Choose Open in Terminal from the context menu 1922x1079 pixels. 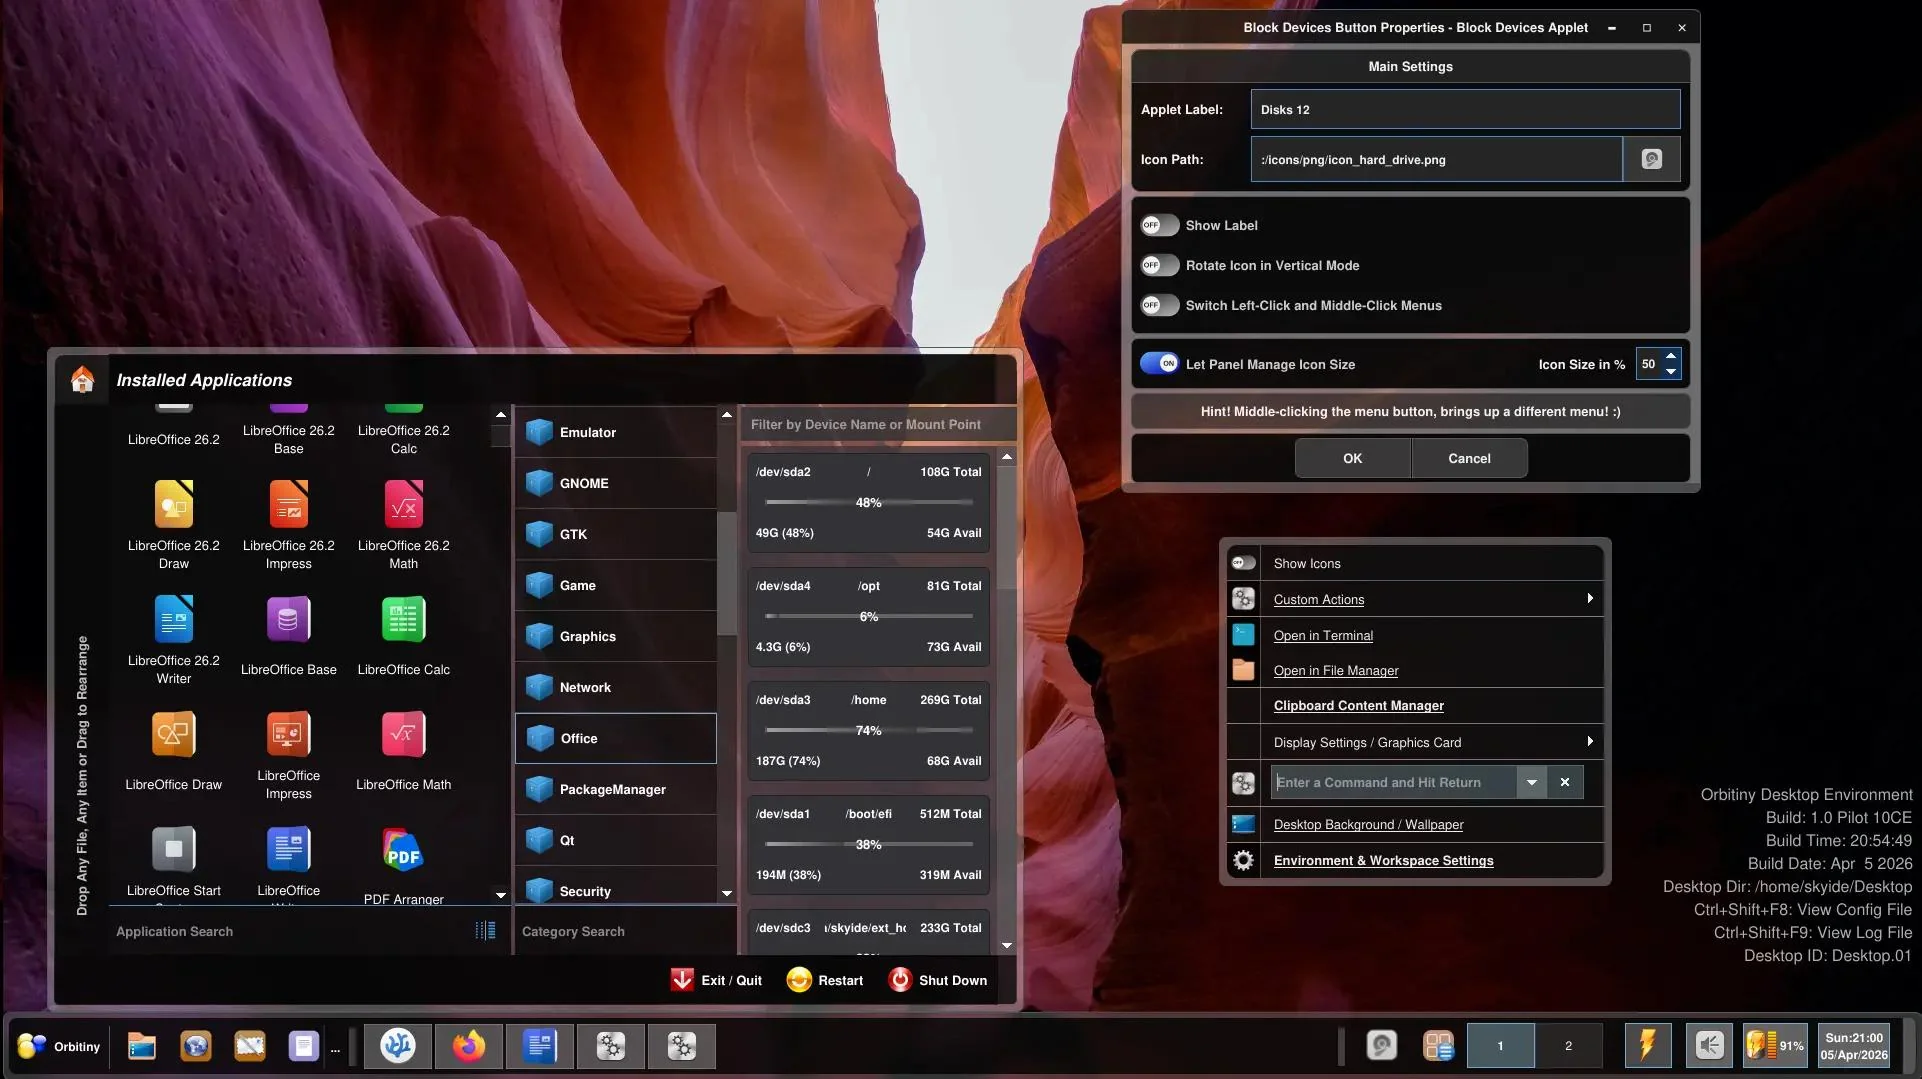[1322, 635]
